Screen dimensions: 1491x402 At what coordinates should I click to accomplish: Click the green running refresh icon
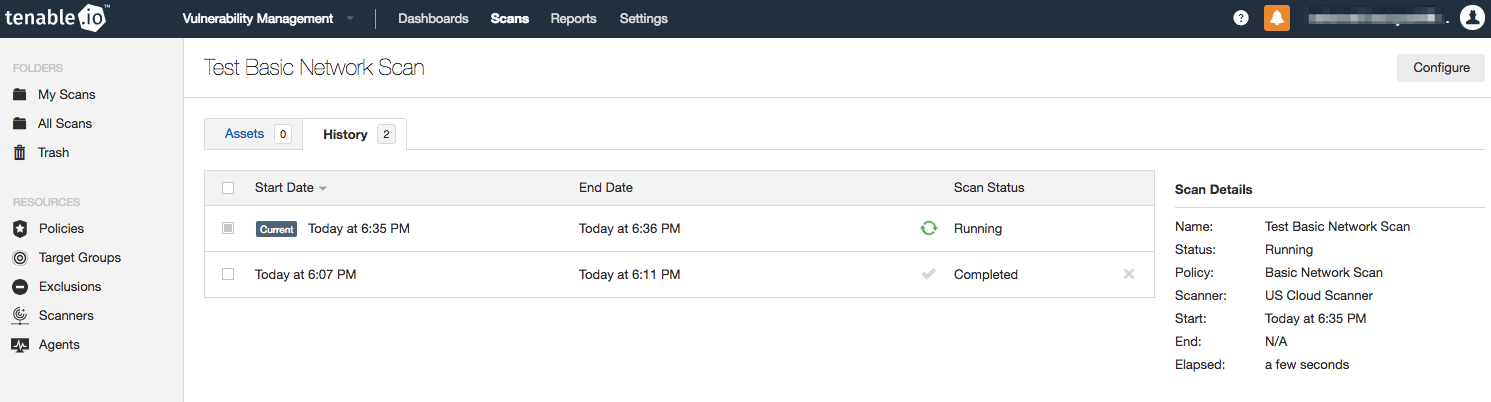[928, 228]
